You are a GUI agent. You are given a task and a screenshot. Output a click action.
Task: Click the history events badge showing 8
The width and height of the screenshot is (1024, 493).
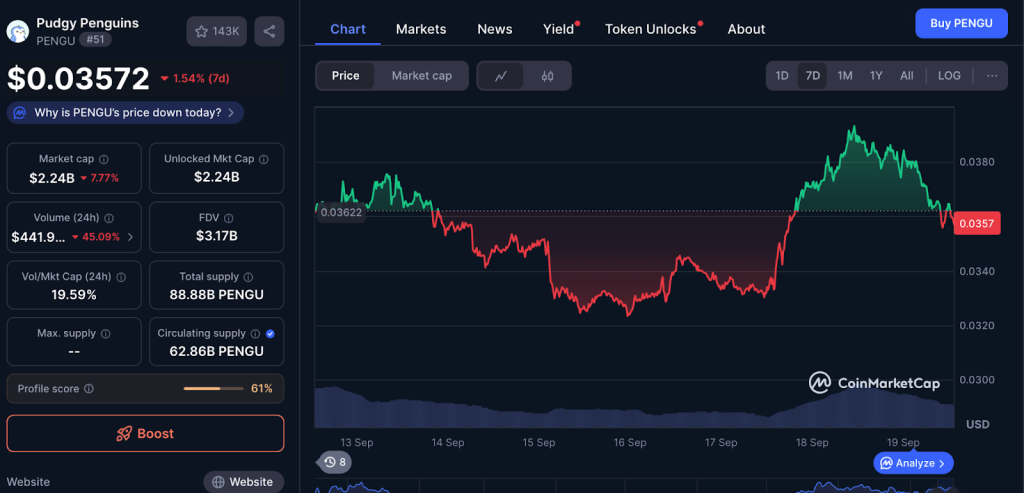pyautogui.click(x=336, y=462)
